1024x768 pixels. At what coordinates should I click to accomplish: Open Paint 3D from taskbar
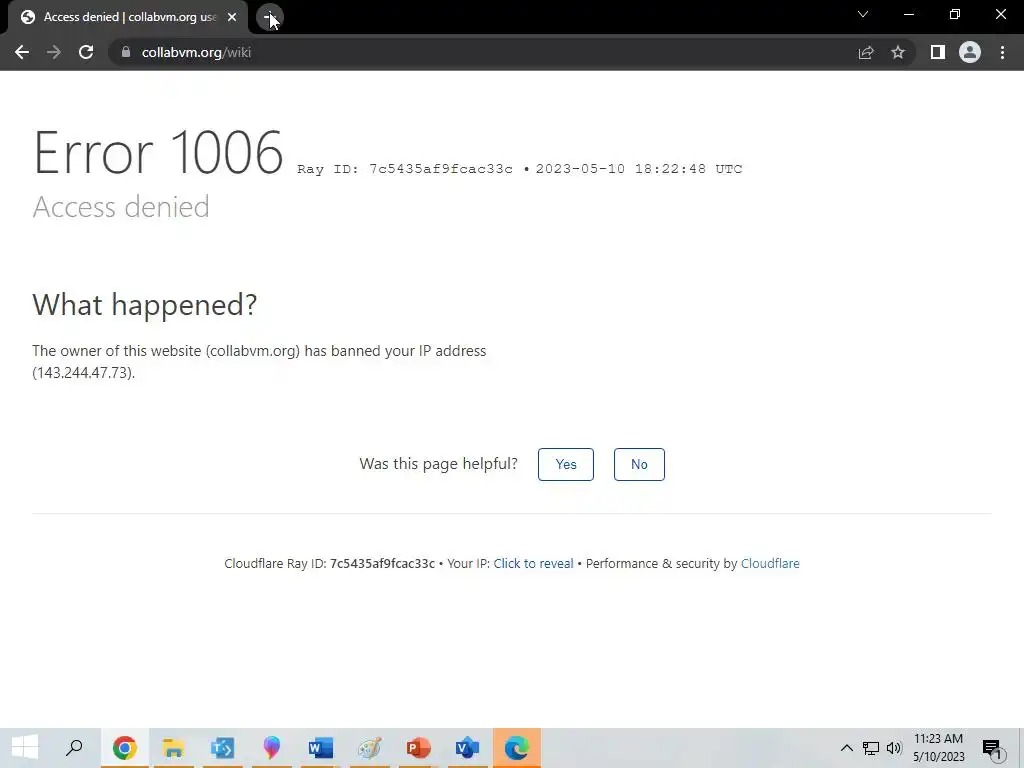click(x=272, y=748)
